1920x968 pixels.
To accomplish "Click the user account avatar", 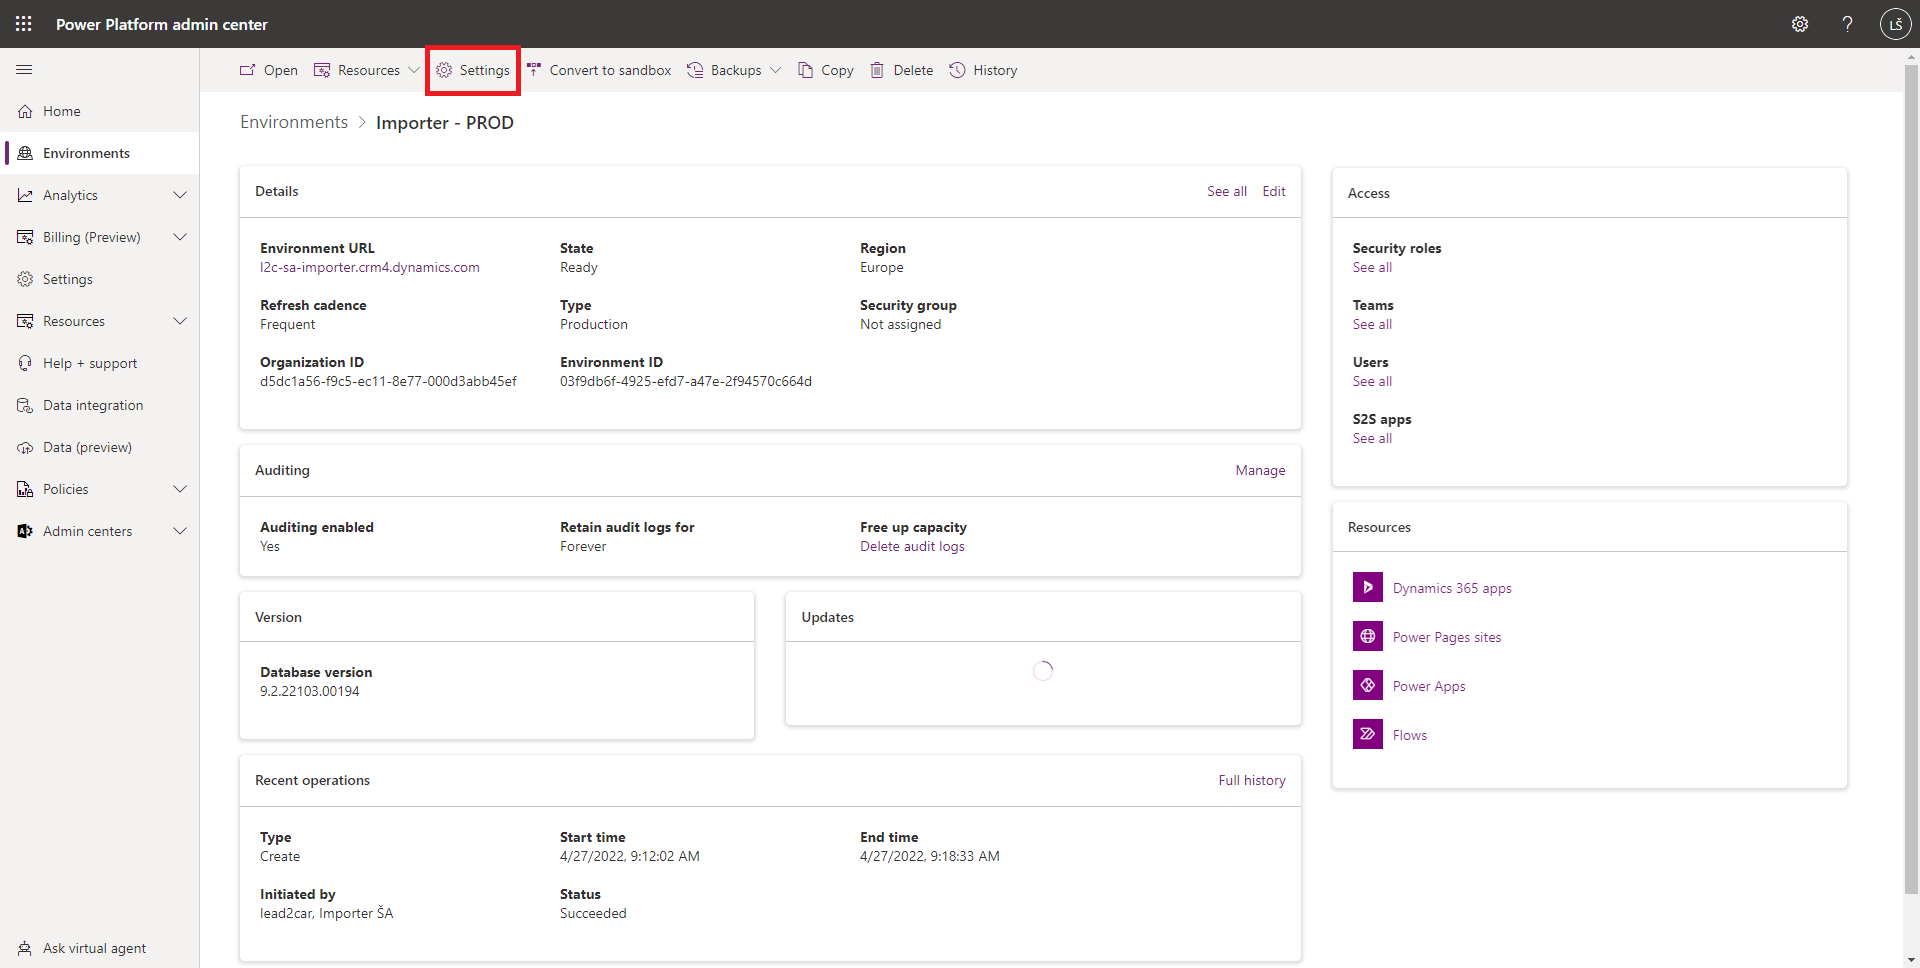I will 1895,24.
